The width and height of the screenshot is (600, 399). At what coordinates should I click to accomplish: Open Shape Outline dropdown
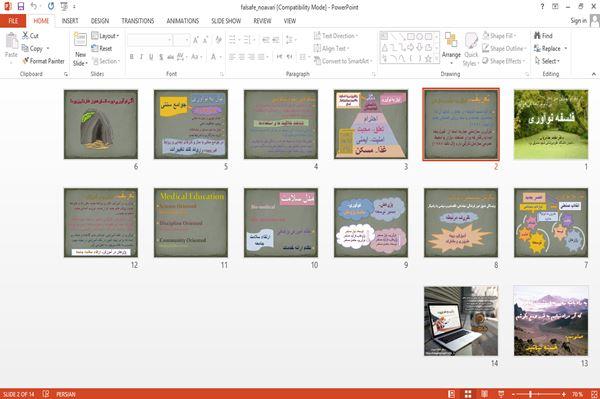click(x=504, y=48)
